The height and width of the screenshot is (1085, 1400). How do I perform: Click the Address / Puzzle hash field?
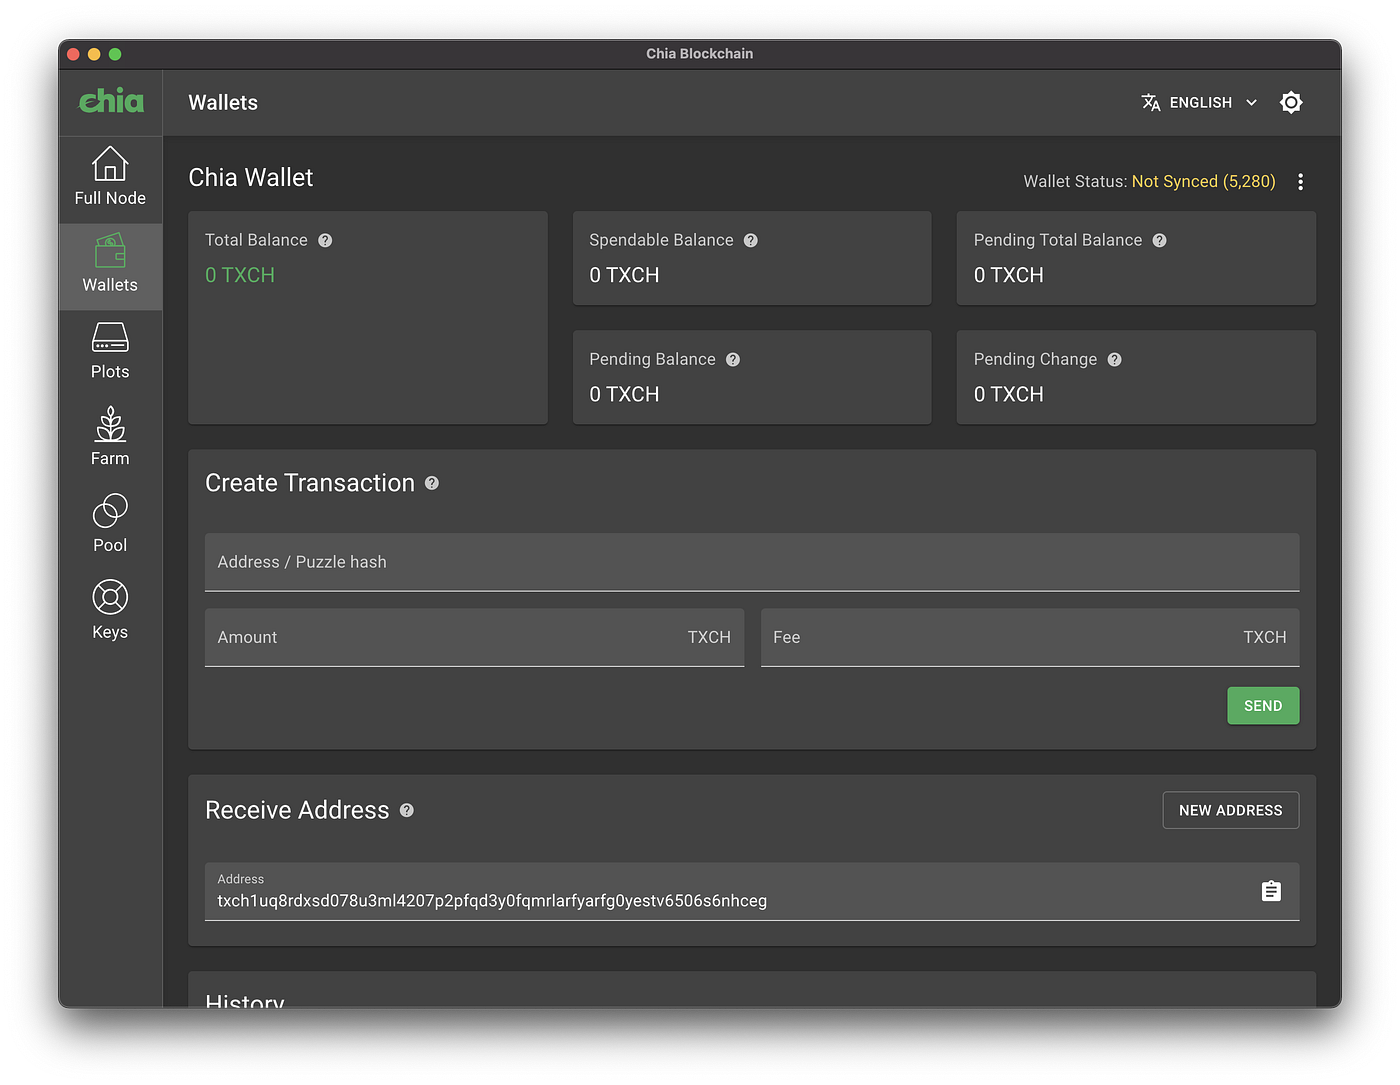752,562
